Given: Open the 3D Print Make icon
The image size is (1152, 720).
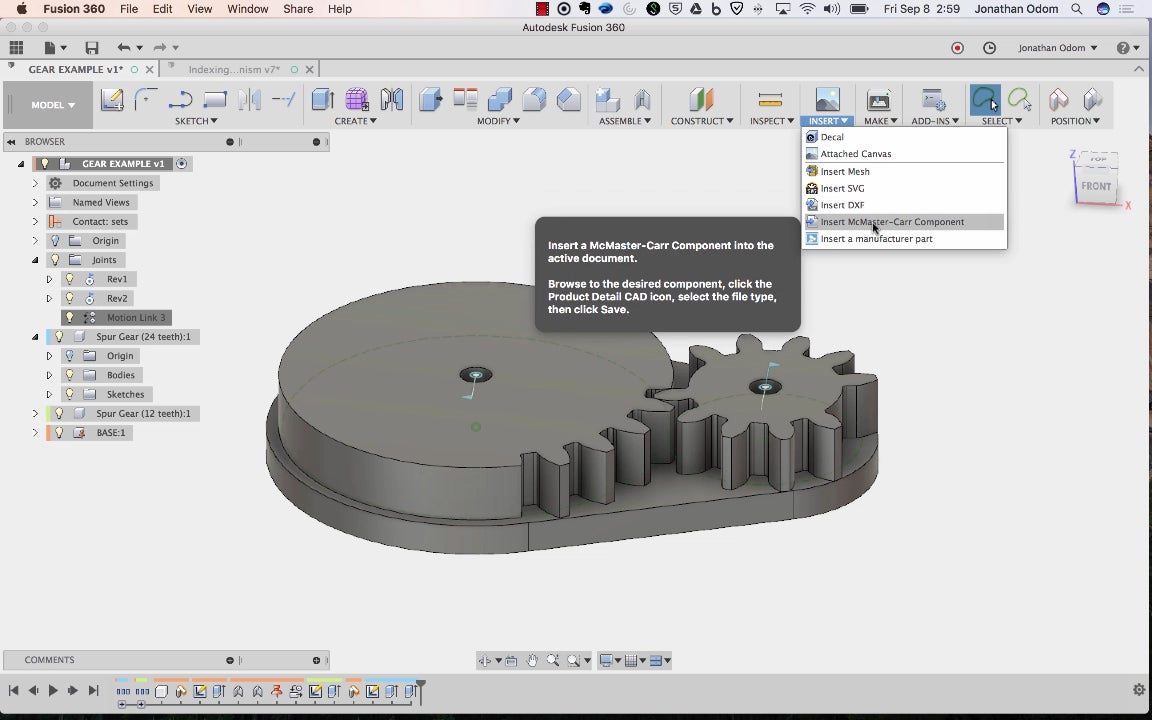Looking at the screenshot, I should 878,100.
